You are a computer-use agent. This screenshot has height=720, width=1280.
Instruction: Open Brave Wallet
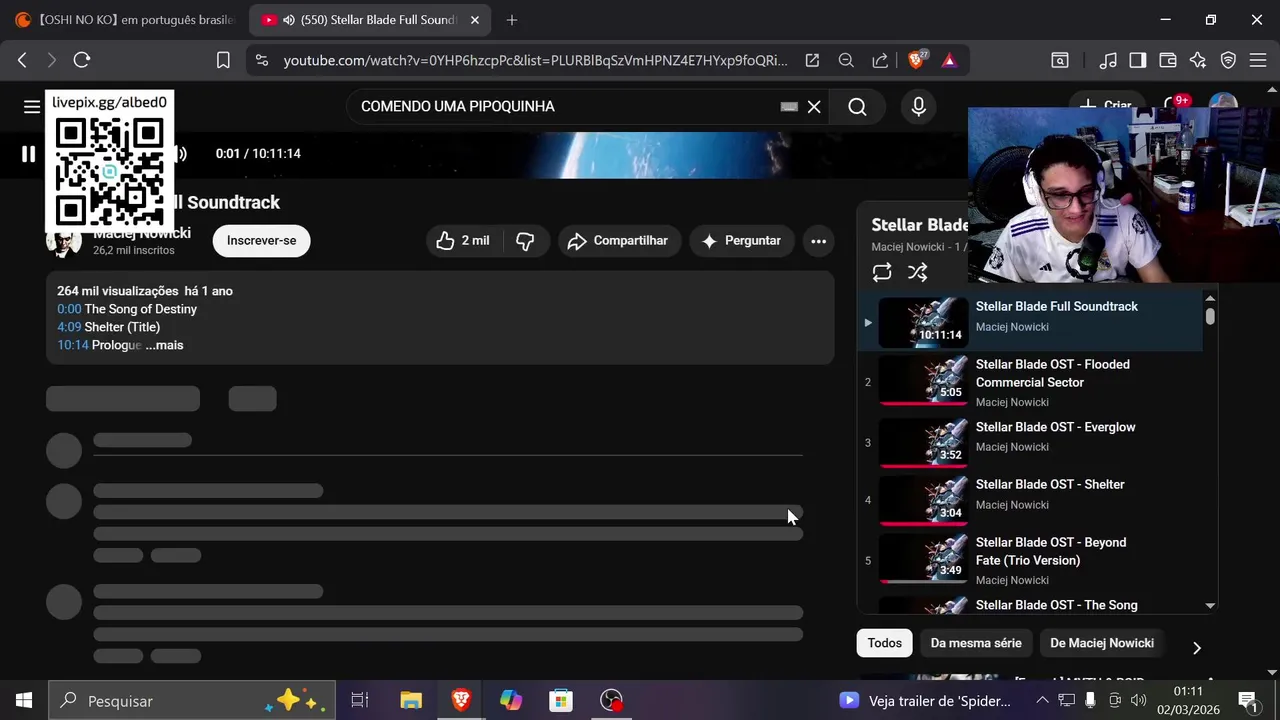[1168, 60]
